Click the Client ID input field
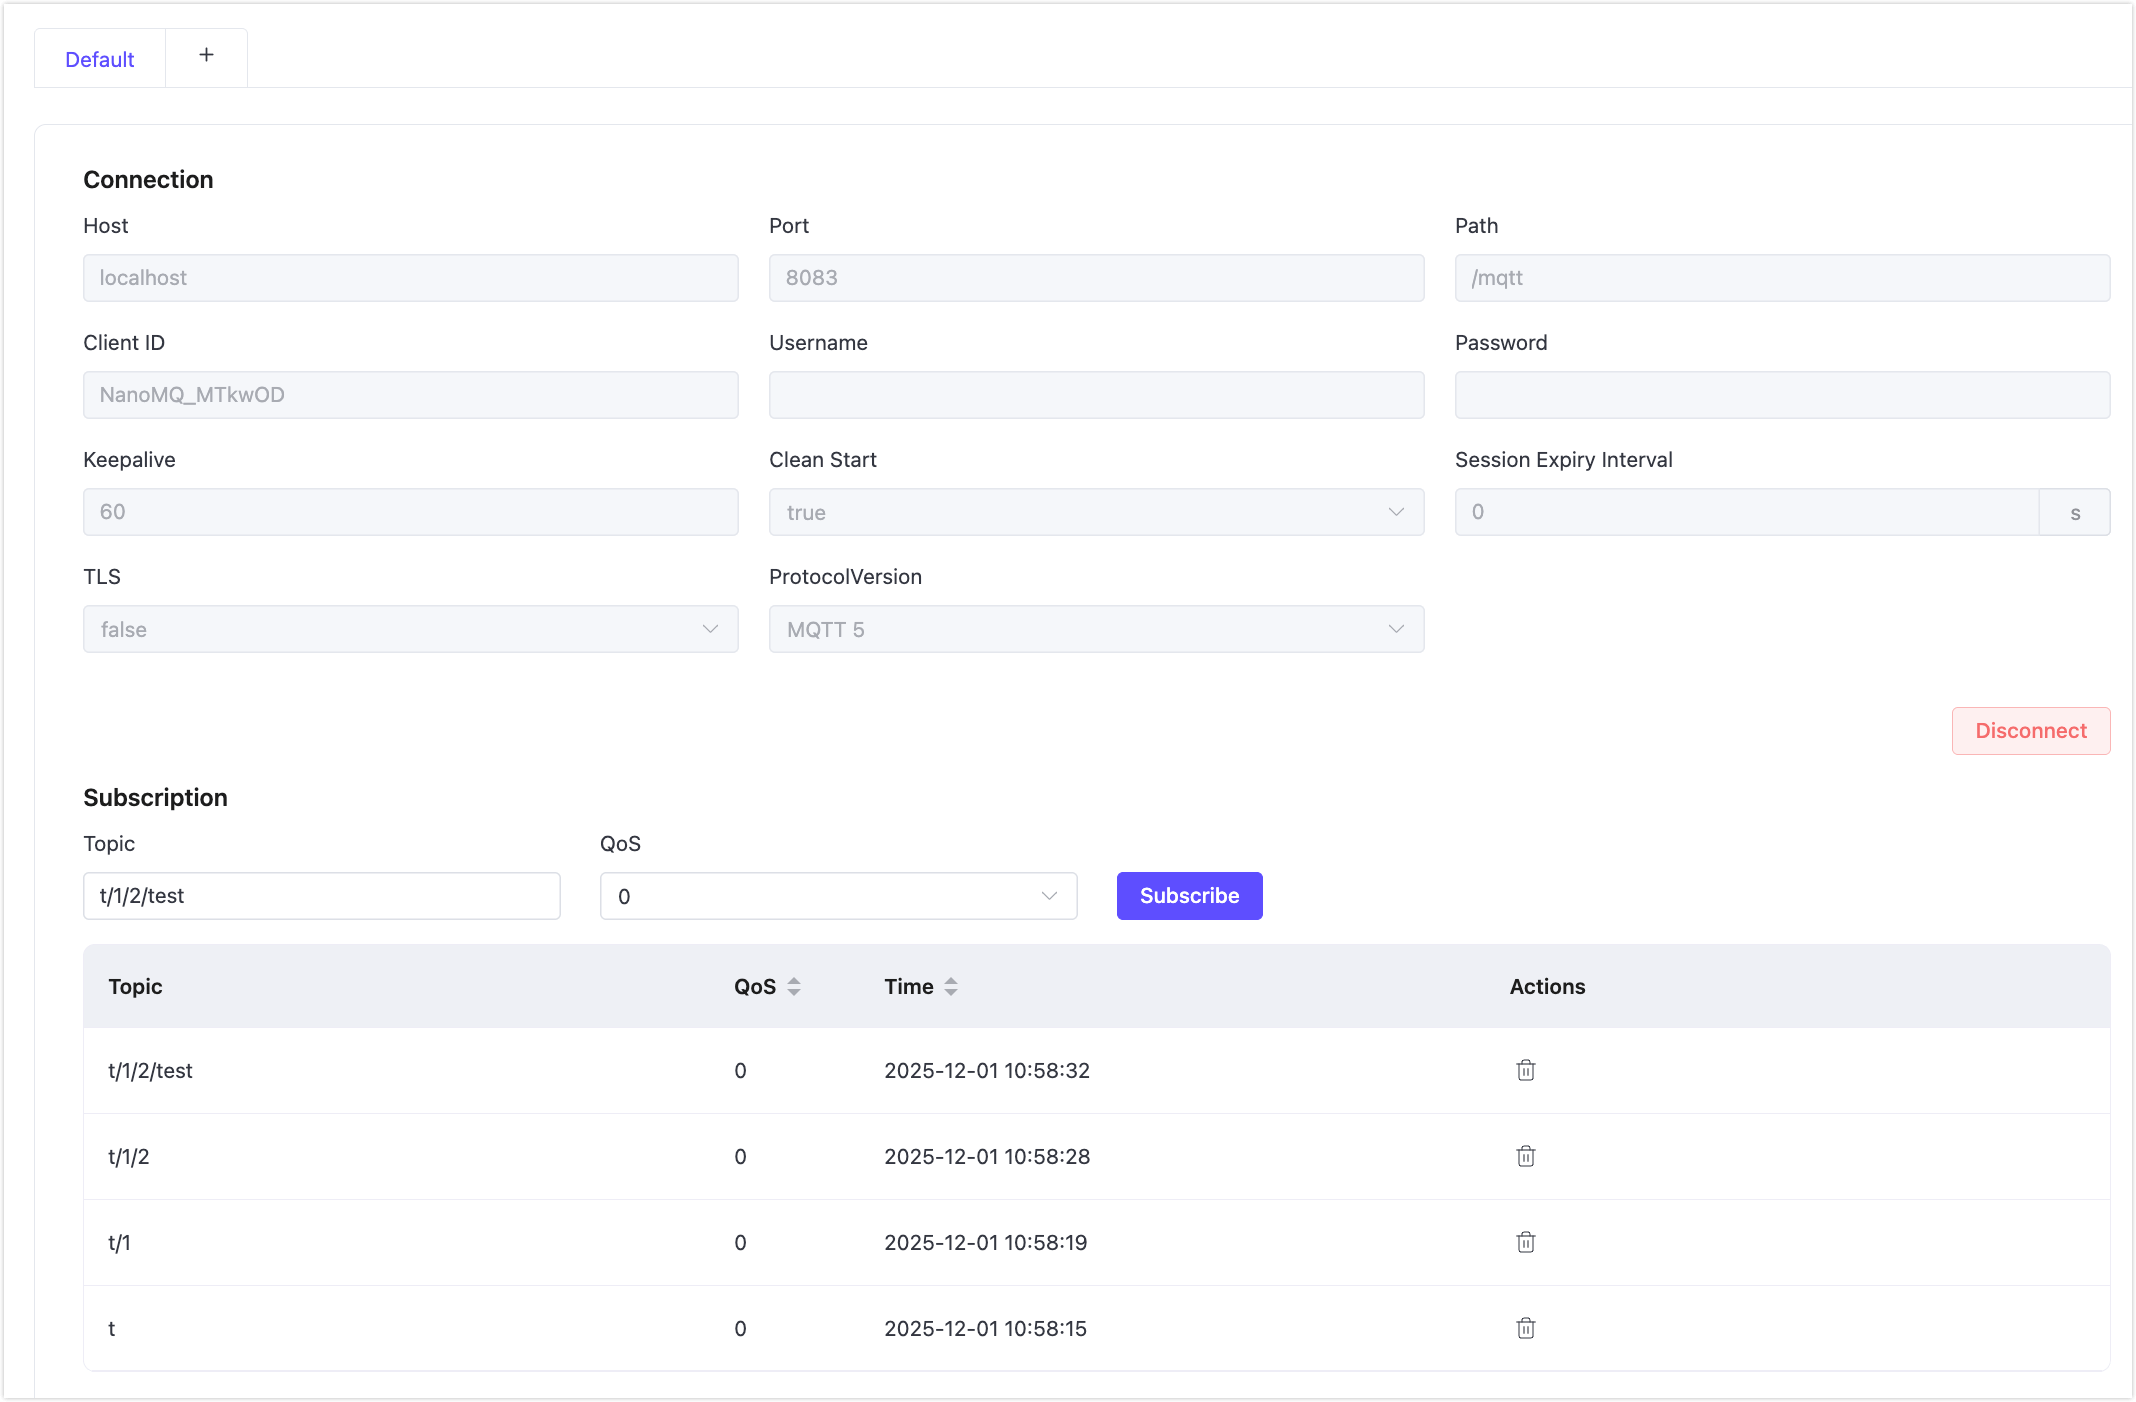 [x=410, y=395]
